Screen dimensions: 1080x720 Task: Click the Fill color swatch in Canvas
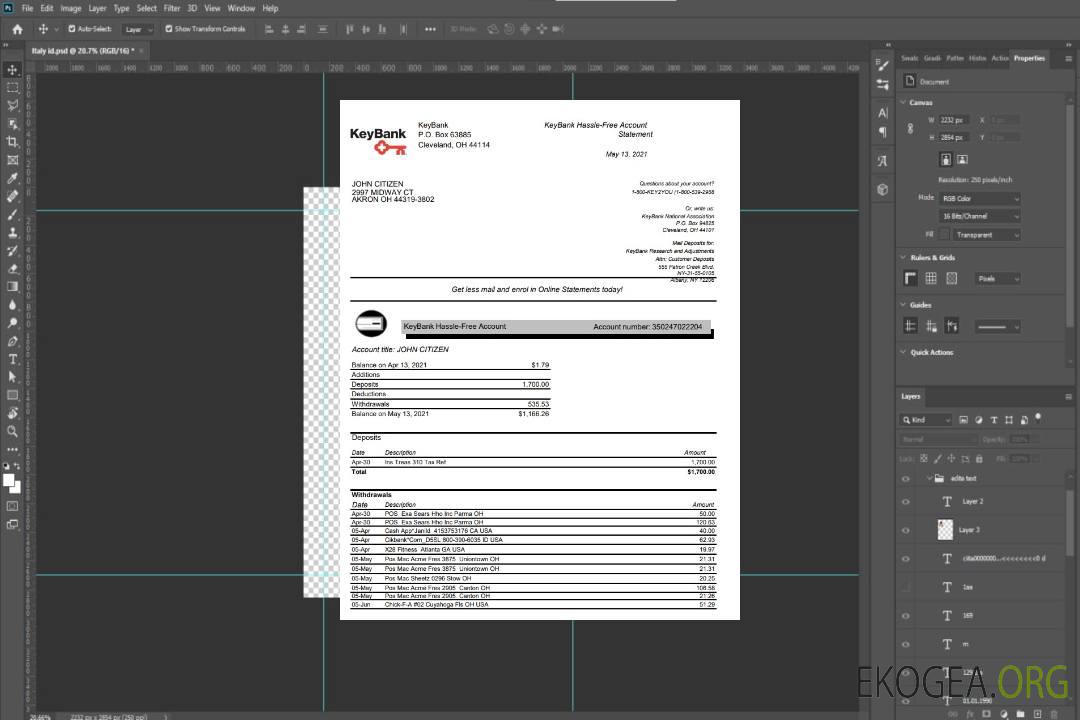[944, 235]
